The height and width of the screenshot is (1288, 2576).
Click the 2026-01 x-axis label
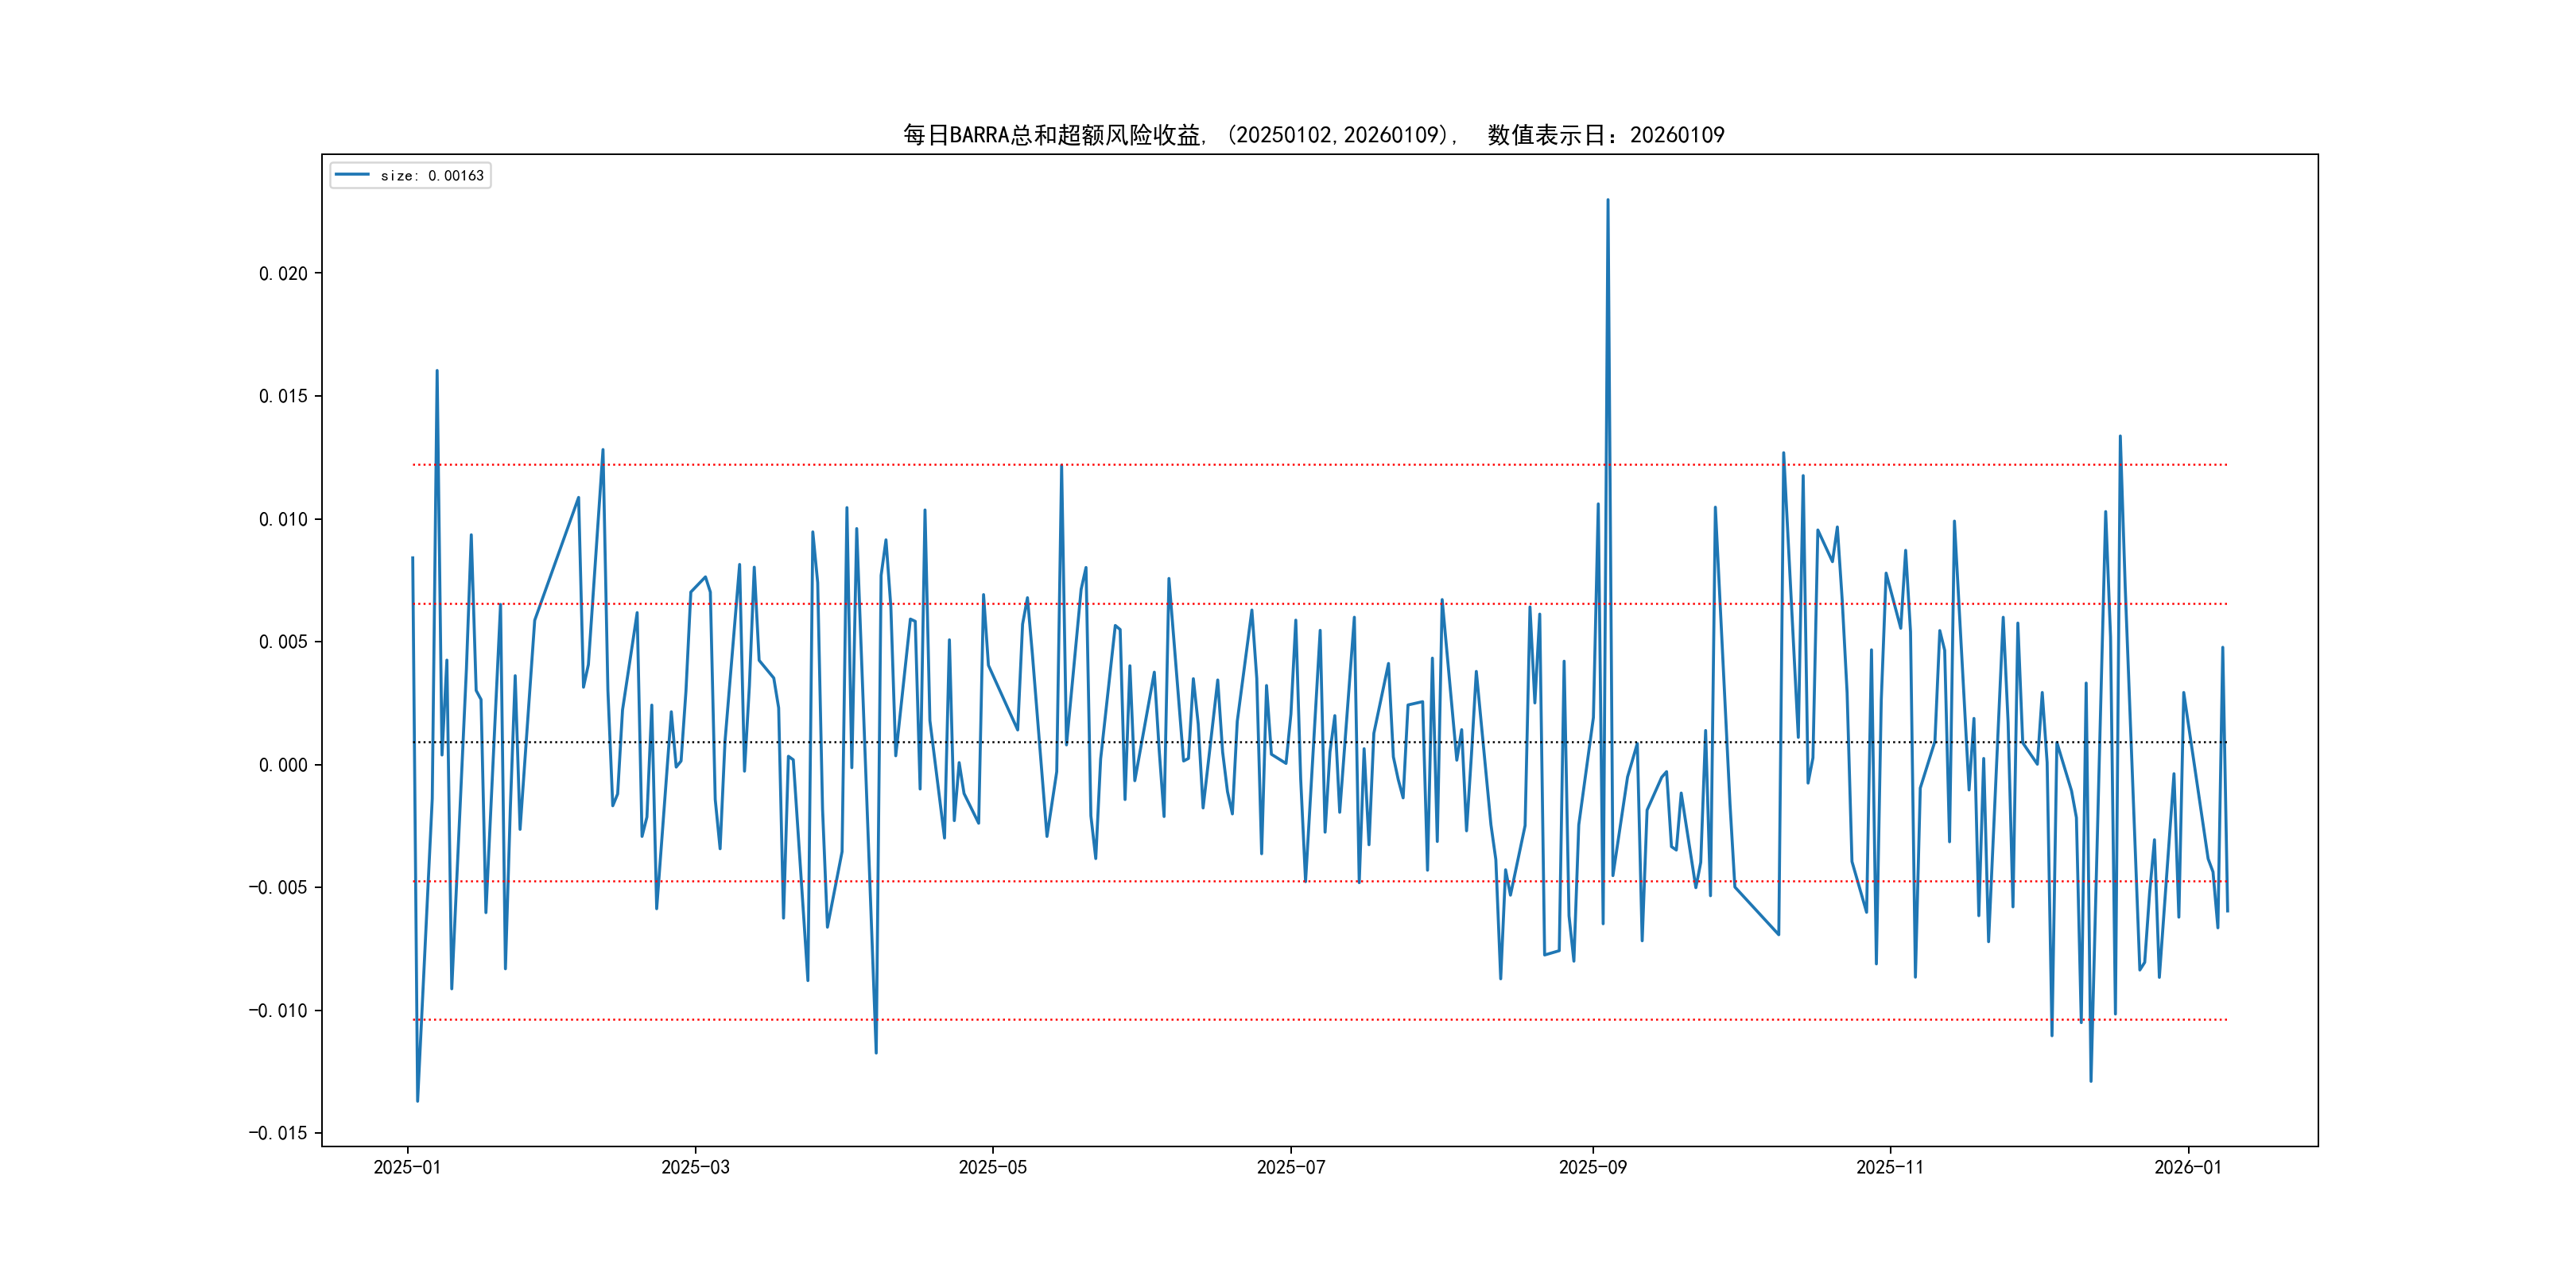(x=2187, y=1168)
